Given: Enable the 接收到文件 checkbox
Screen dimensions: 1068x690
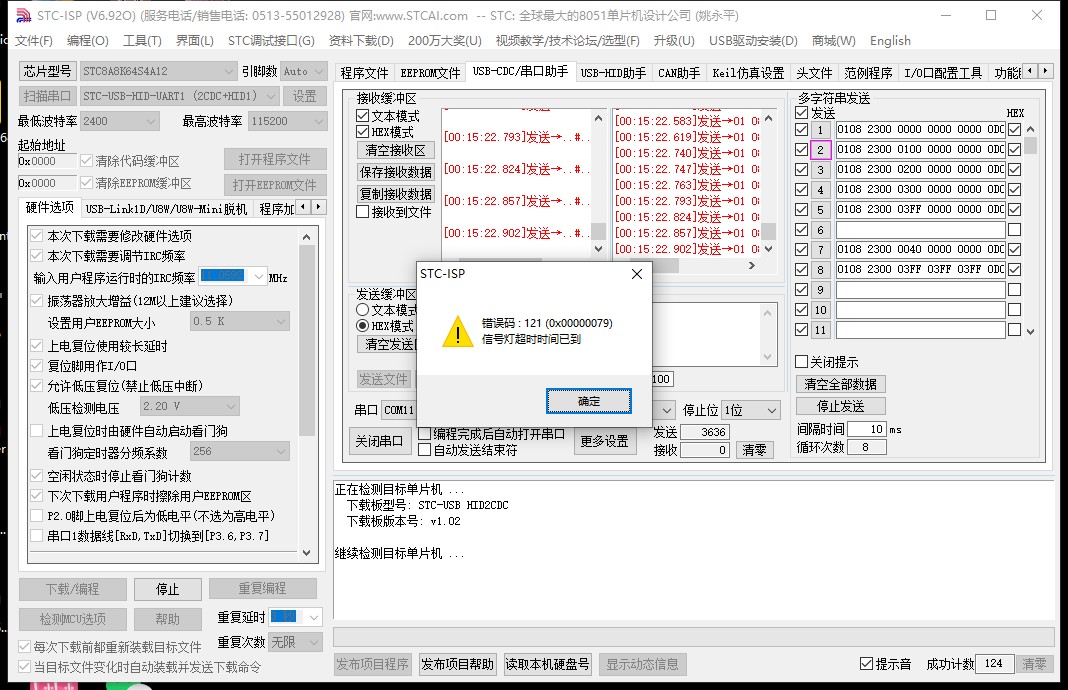Looking at the screenshot, I should tap(363, 212).
